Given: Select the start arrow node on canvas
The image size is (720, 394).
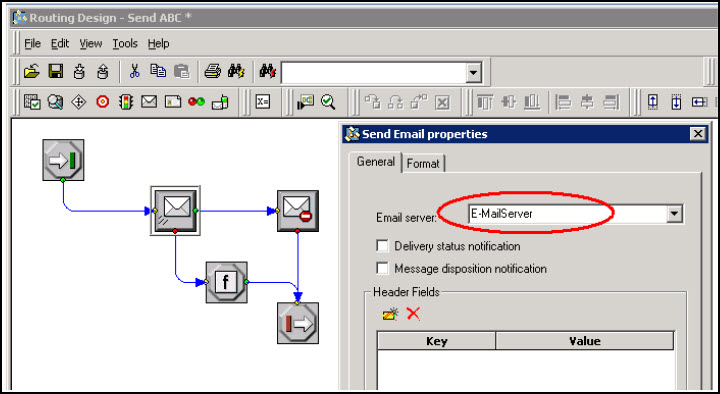Looking at the screenshot, I should pos(63,160).
